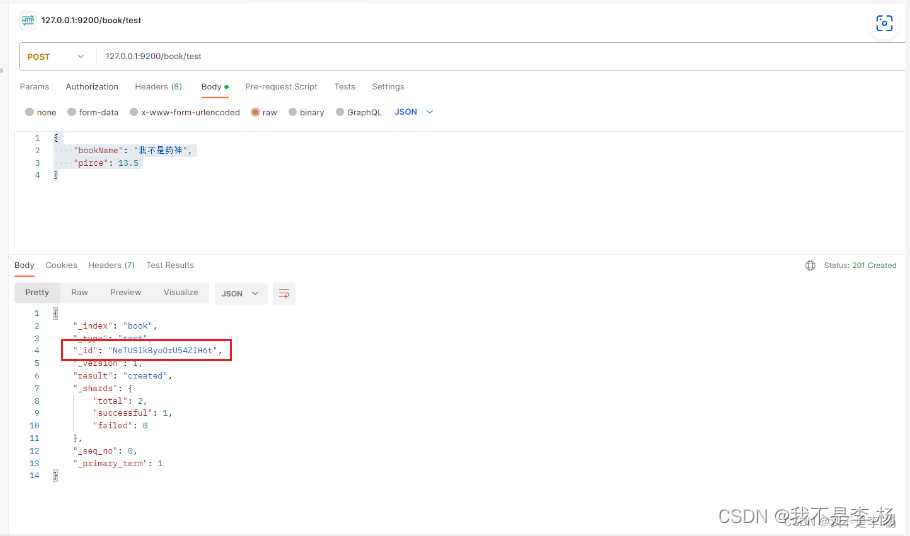Click the request tab title 127.0.0.1:9200/book/test
The height and width of the screenshot is (536, 910).
91,20
